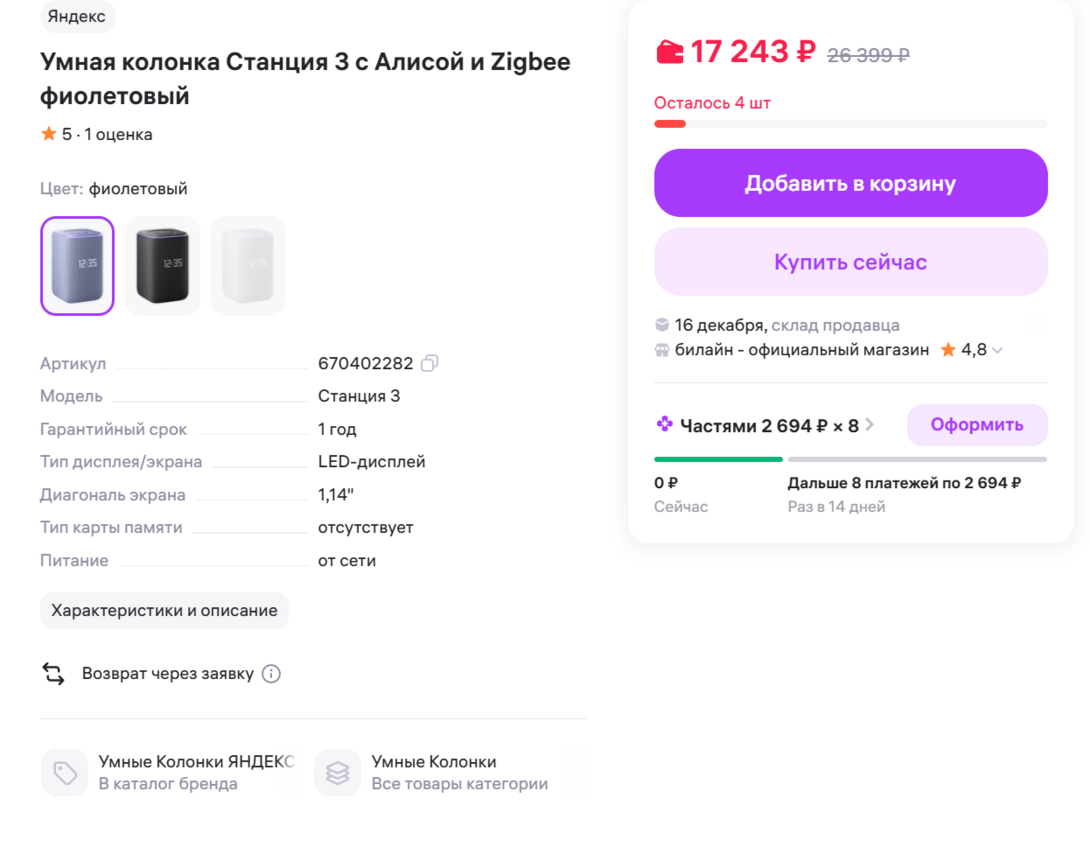
Task: Click Купить сейчас button
Action: click(850, 262)
